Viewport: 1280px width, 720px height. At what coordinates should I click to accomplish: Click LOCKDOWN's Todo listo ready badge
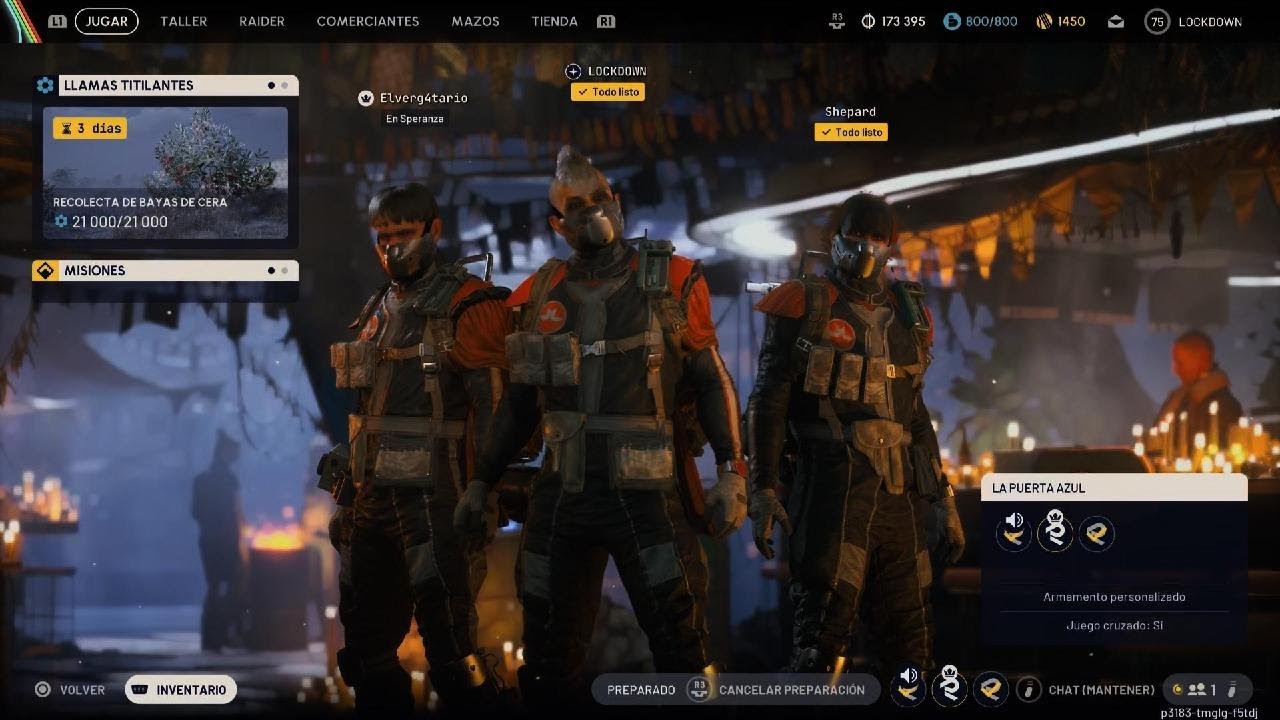click(x=607, y=92)
